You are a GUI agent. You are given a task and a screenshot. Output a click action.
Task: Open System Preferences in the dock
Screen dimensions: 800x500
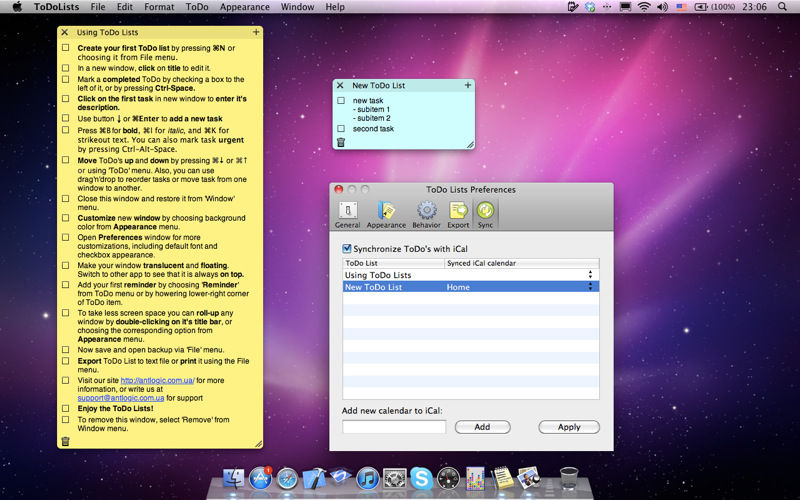394,479
